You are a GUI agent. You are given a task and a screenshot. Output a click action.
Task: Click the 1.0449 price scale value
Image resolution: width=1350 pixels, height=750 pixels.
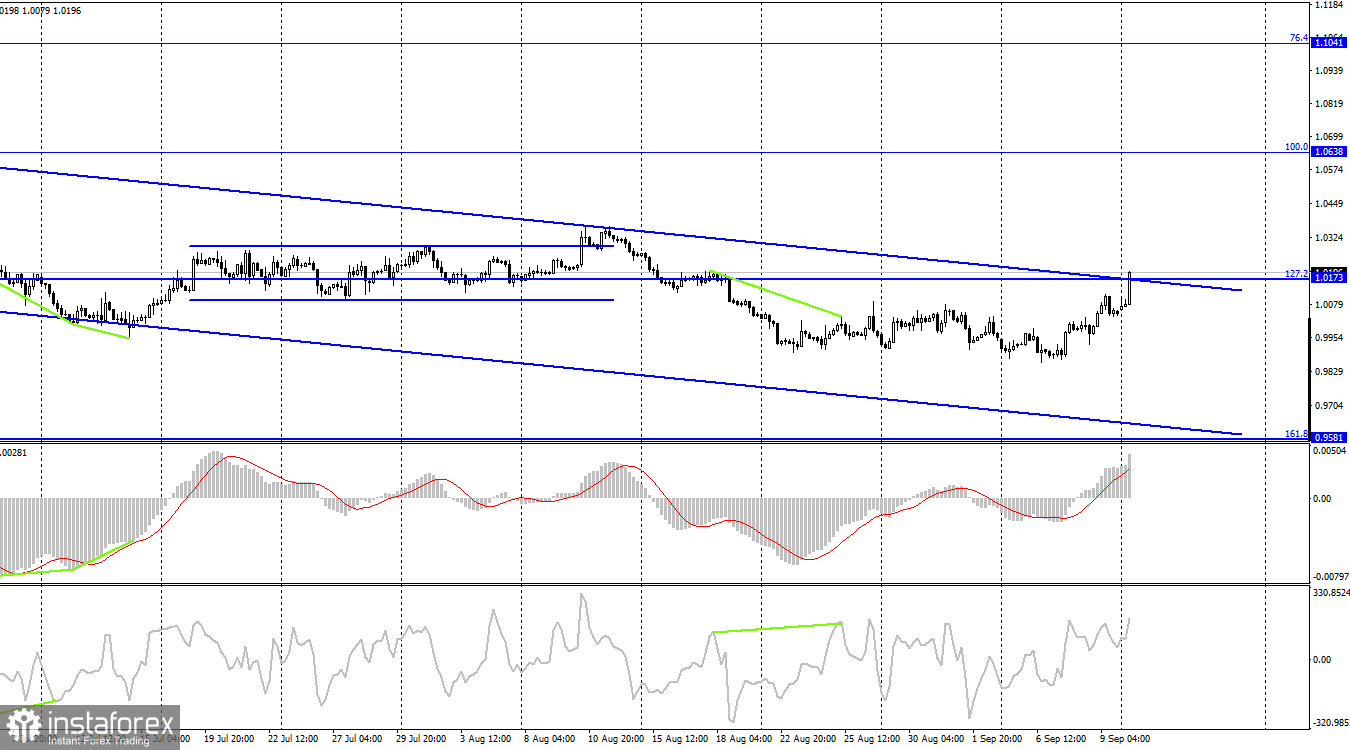(x=1330, y=205)
